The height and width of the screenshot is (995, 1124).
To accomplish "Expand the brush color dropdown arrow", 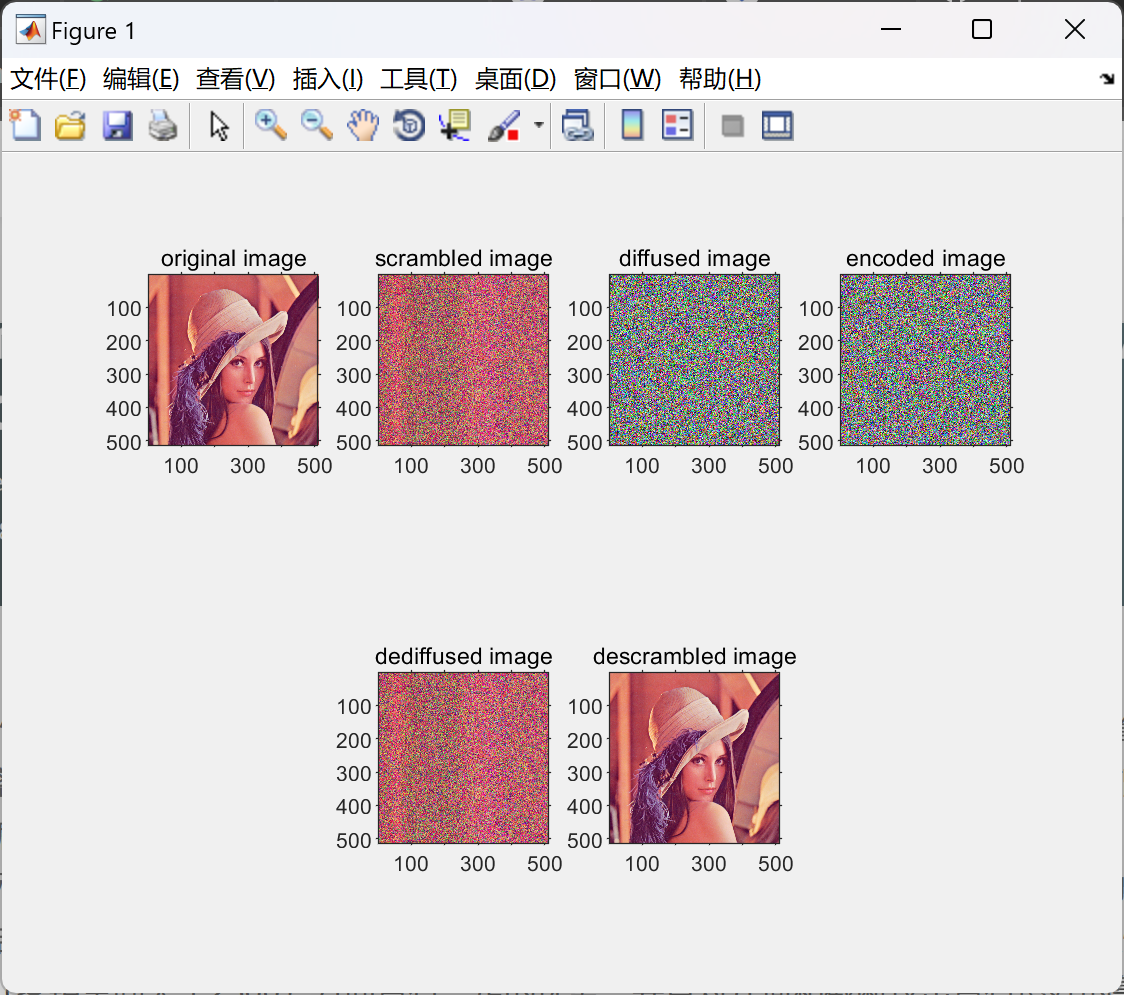I will [538, 125].
